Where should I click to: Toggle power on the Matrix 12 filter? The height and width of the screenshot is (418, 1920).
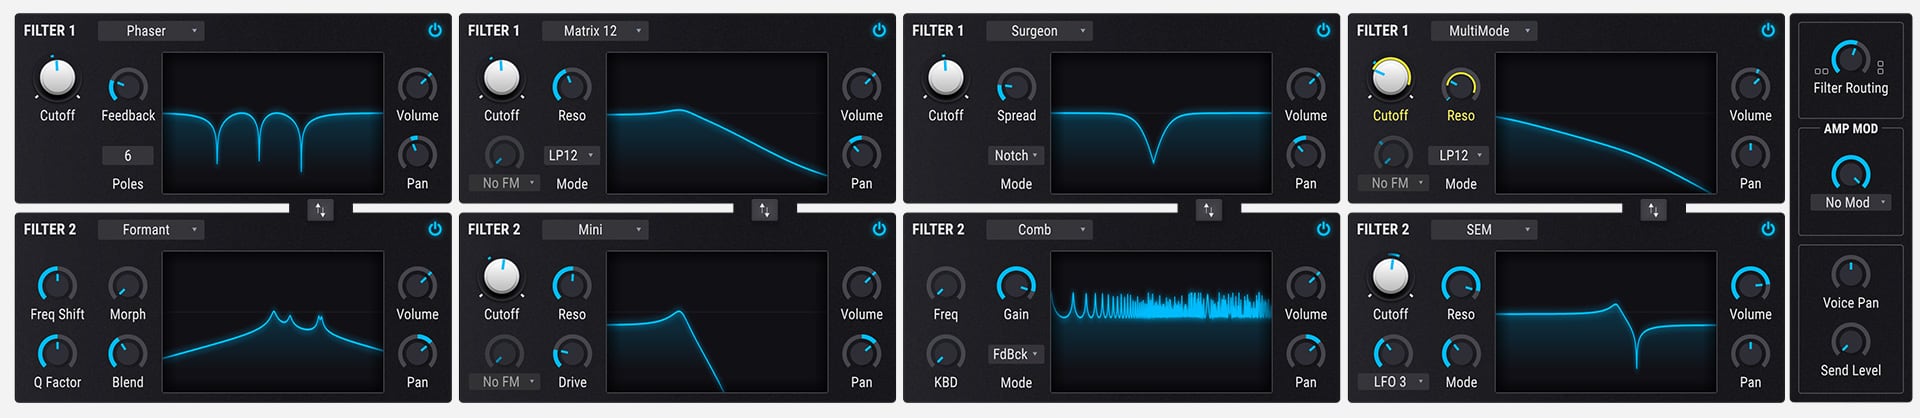879,31
